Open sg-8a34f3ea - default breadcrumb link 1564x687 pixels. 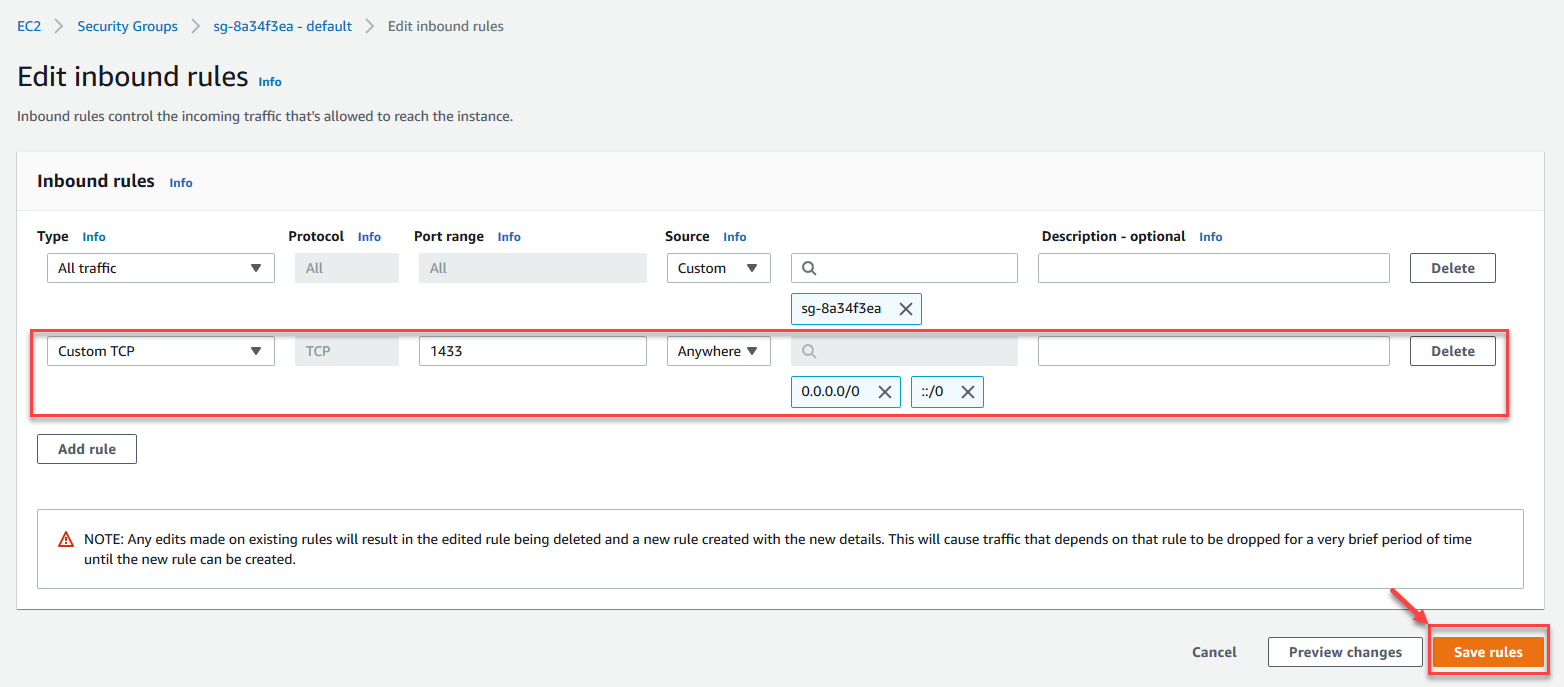click(x=283, y=26)
